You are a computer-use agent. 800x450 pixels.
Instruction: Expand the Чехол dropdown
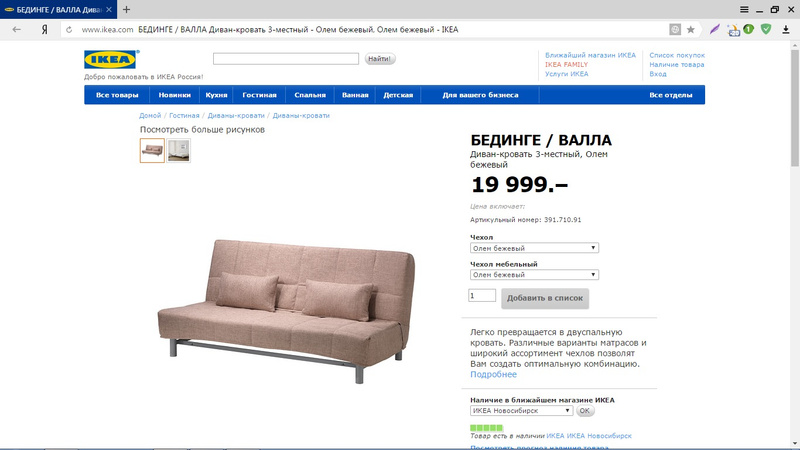(x=534, y=248)
